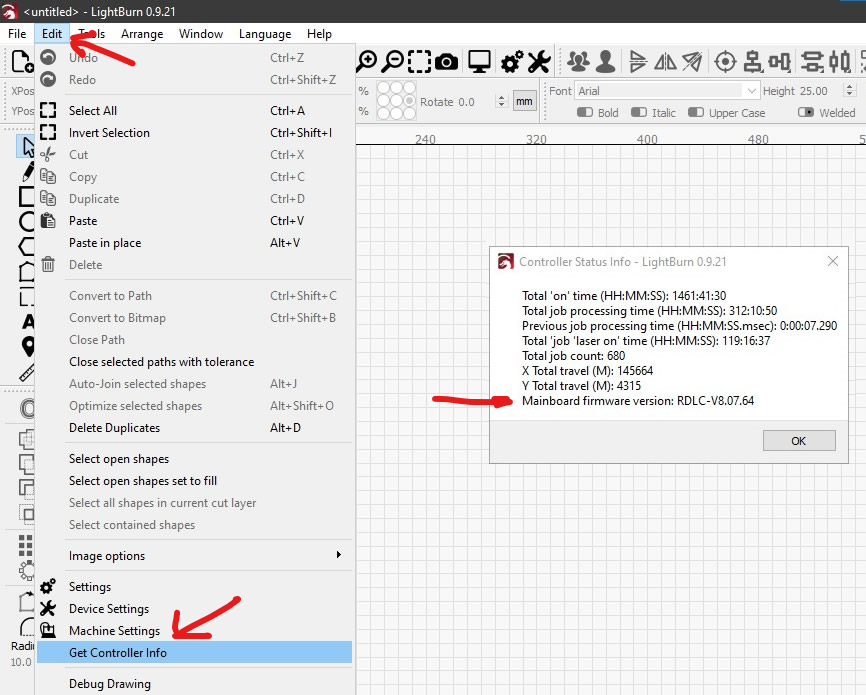Viewport: 866px width, 695px height.
Task: Choose Close selected paths with tolerance
Action: (194, 362)
